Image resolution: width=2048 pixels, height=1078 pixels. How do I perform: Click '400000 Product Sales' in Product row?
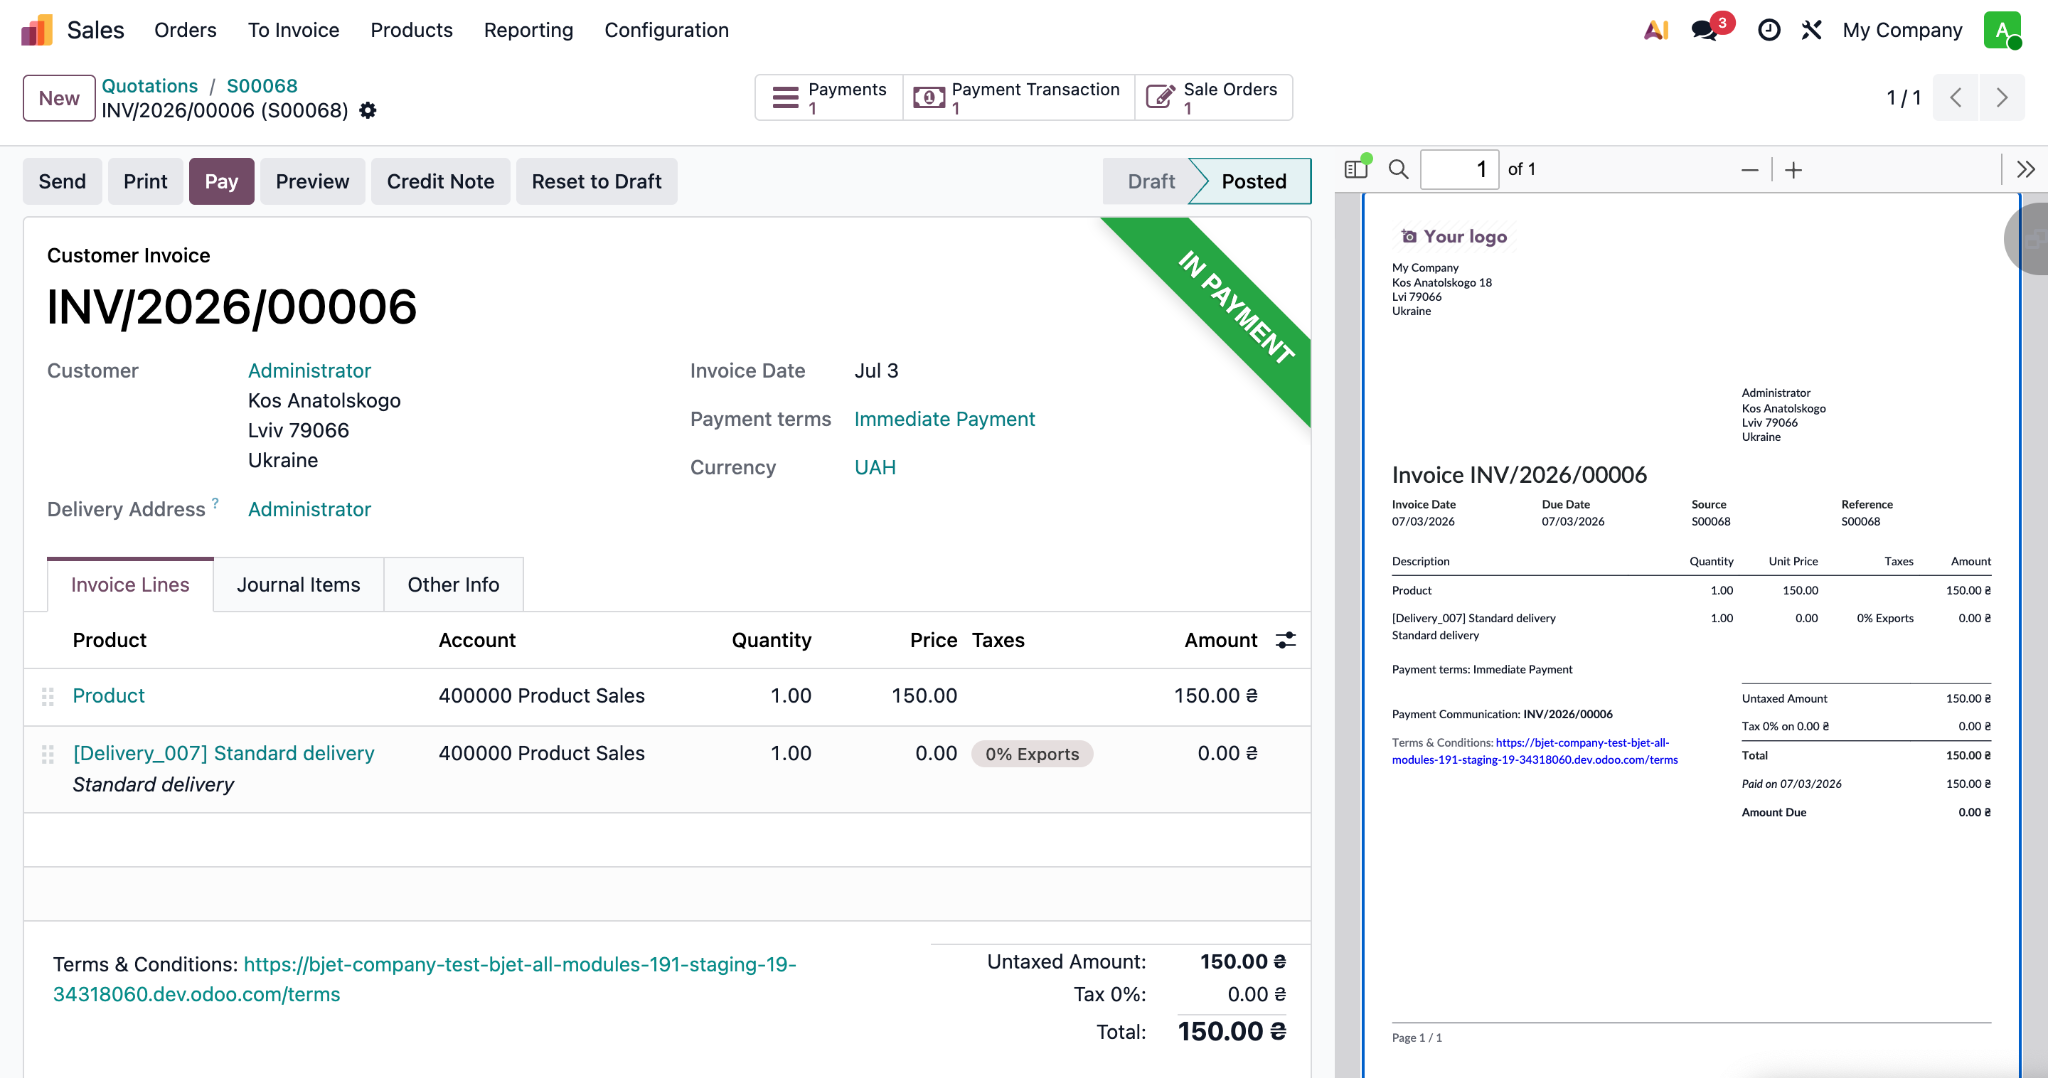(541, 696)
